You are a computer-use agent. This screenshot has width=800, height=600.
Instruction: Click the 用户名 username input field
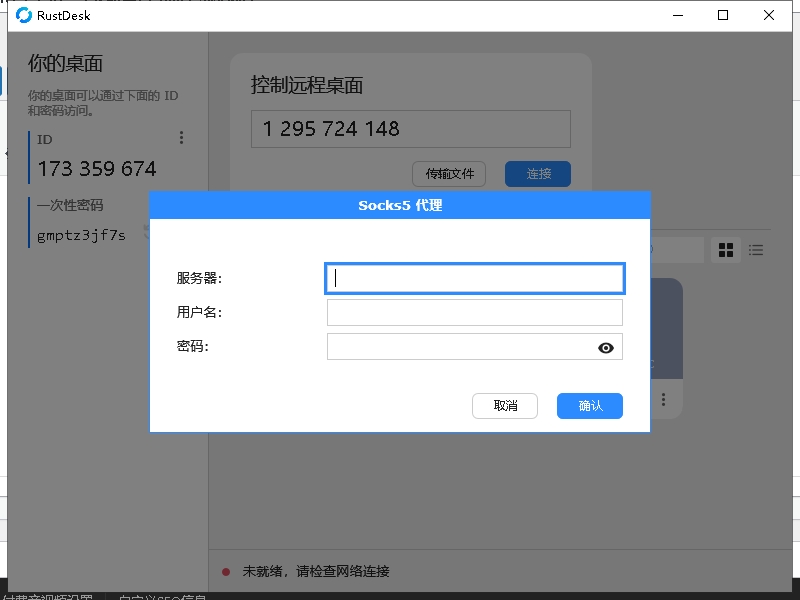[474, 312]
